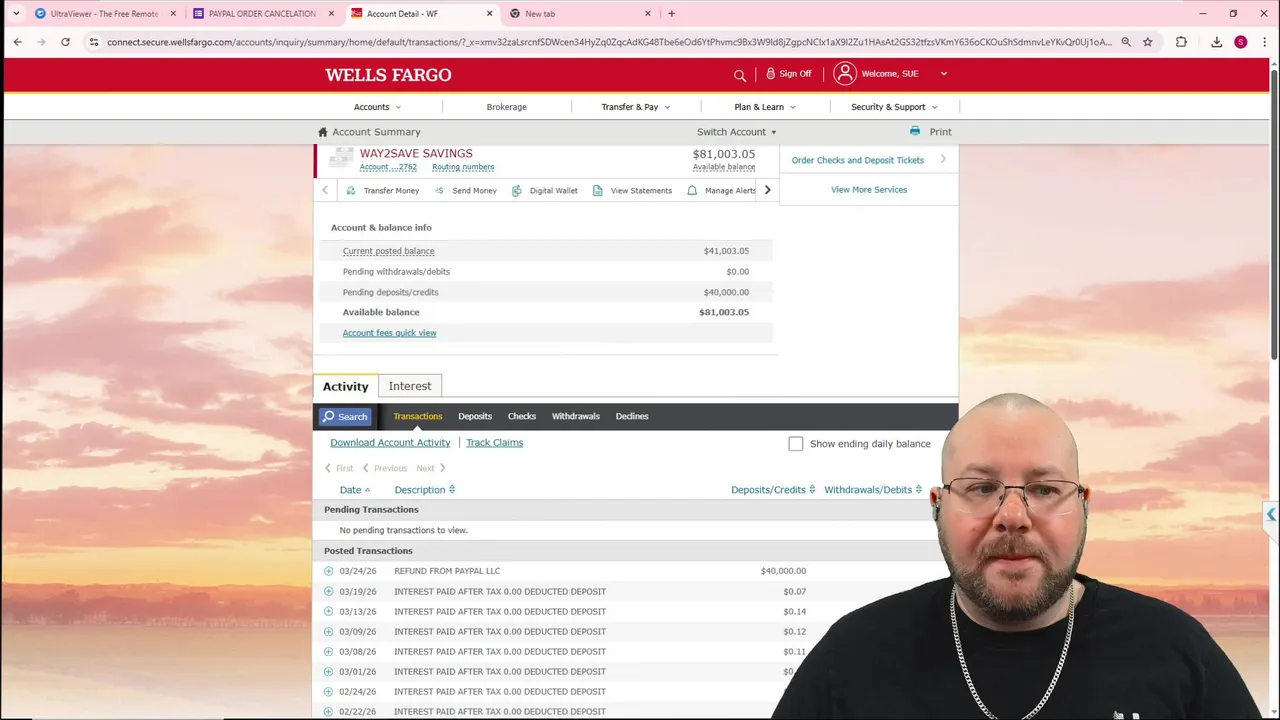This screenshot has width=1280, height=720.
Task: Click the Chrome profile avatar S
Action: click(x=1241, y=42)
